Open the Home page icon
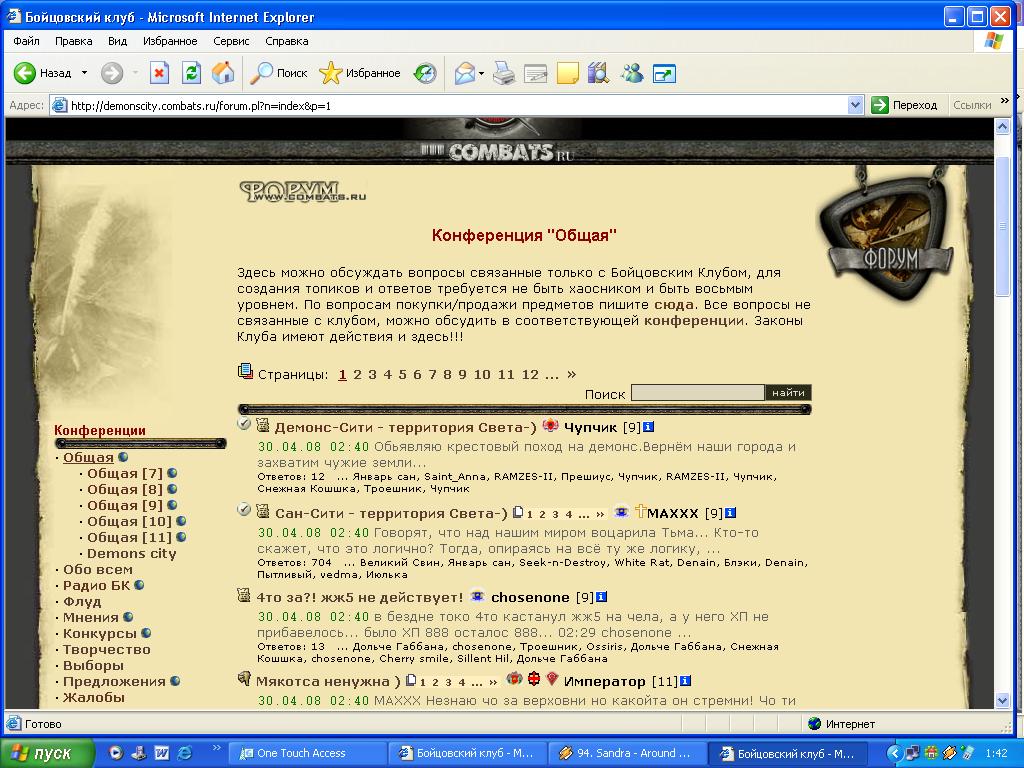This screenshot has width=1024, height=768. click(223, 73)
